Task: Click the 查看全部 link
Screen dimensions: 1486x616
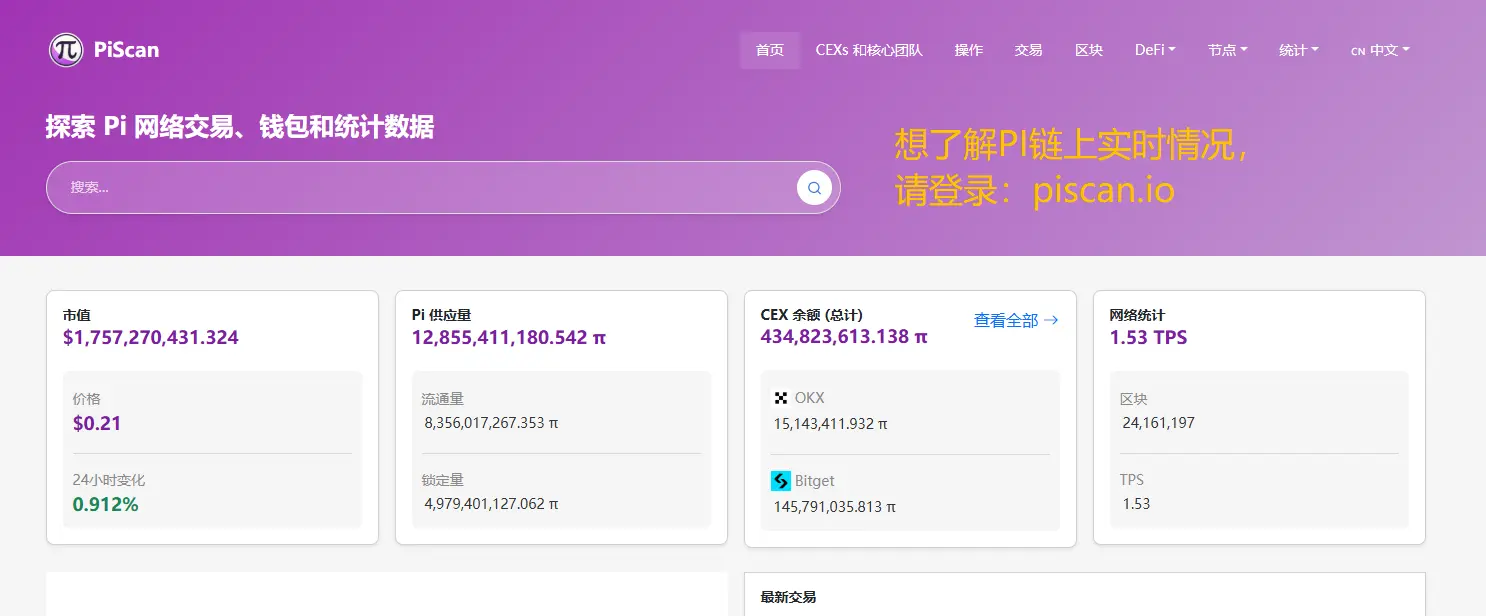Action: pos(1016,320)
